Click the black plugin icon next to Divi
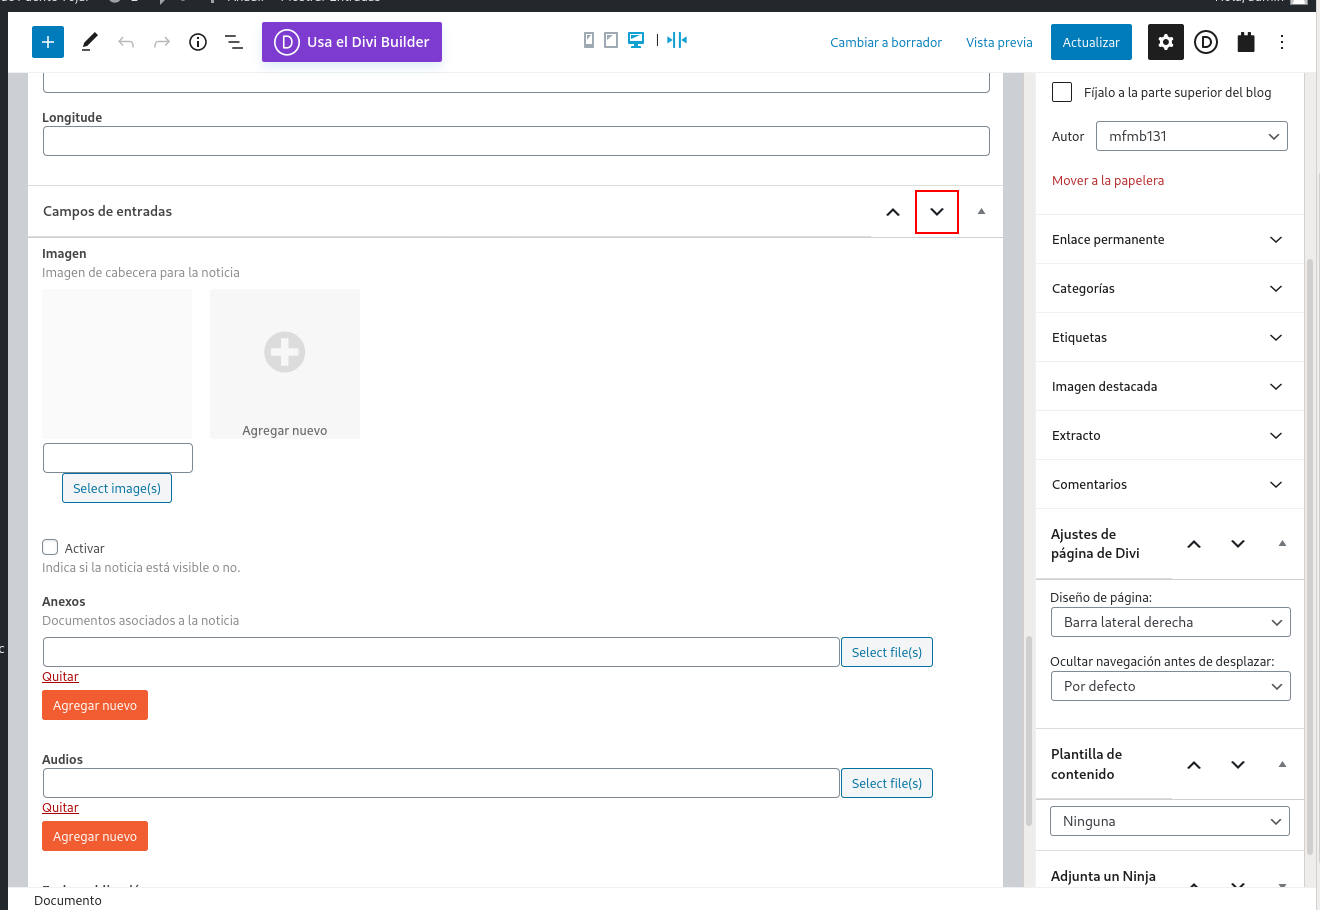Viewport: 1320px width, 910px height. (x=1245, y=42)
